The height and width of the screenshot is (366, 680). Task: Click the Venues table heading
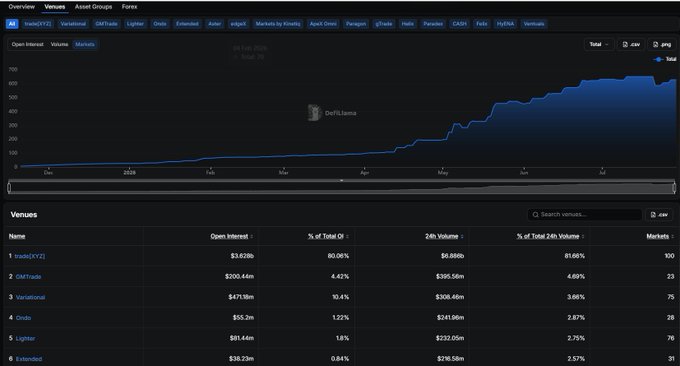(x=24, y=215)
